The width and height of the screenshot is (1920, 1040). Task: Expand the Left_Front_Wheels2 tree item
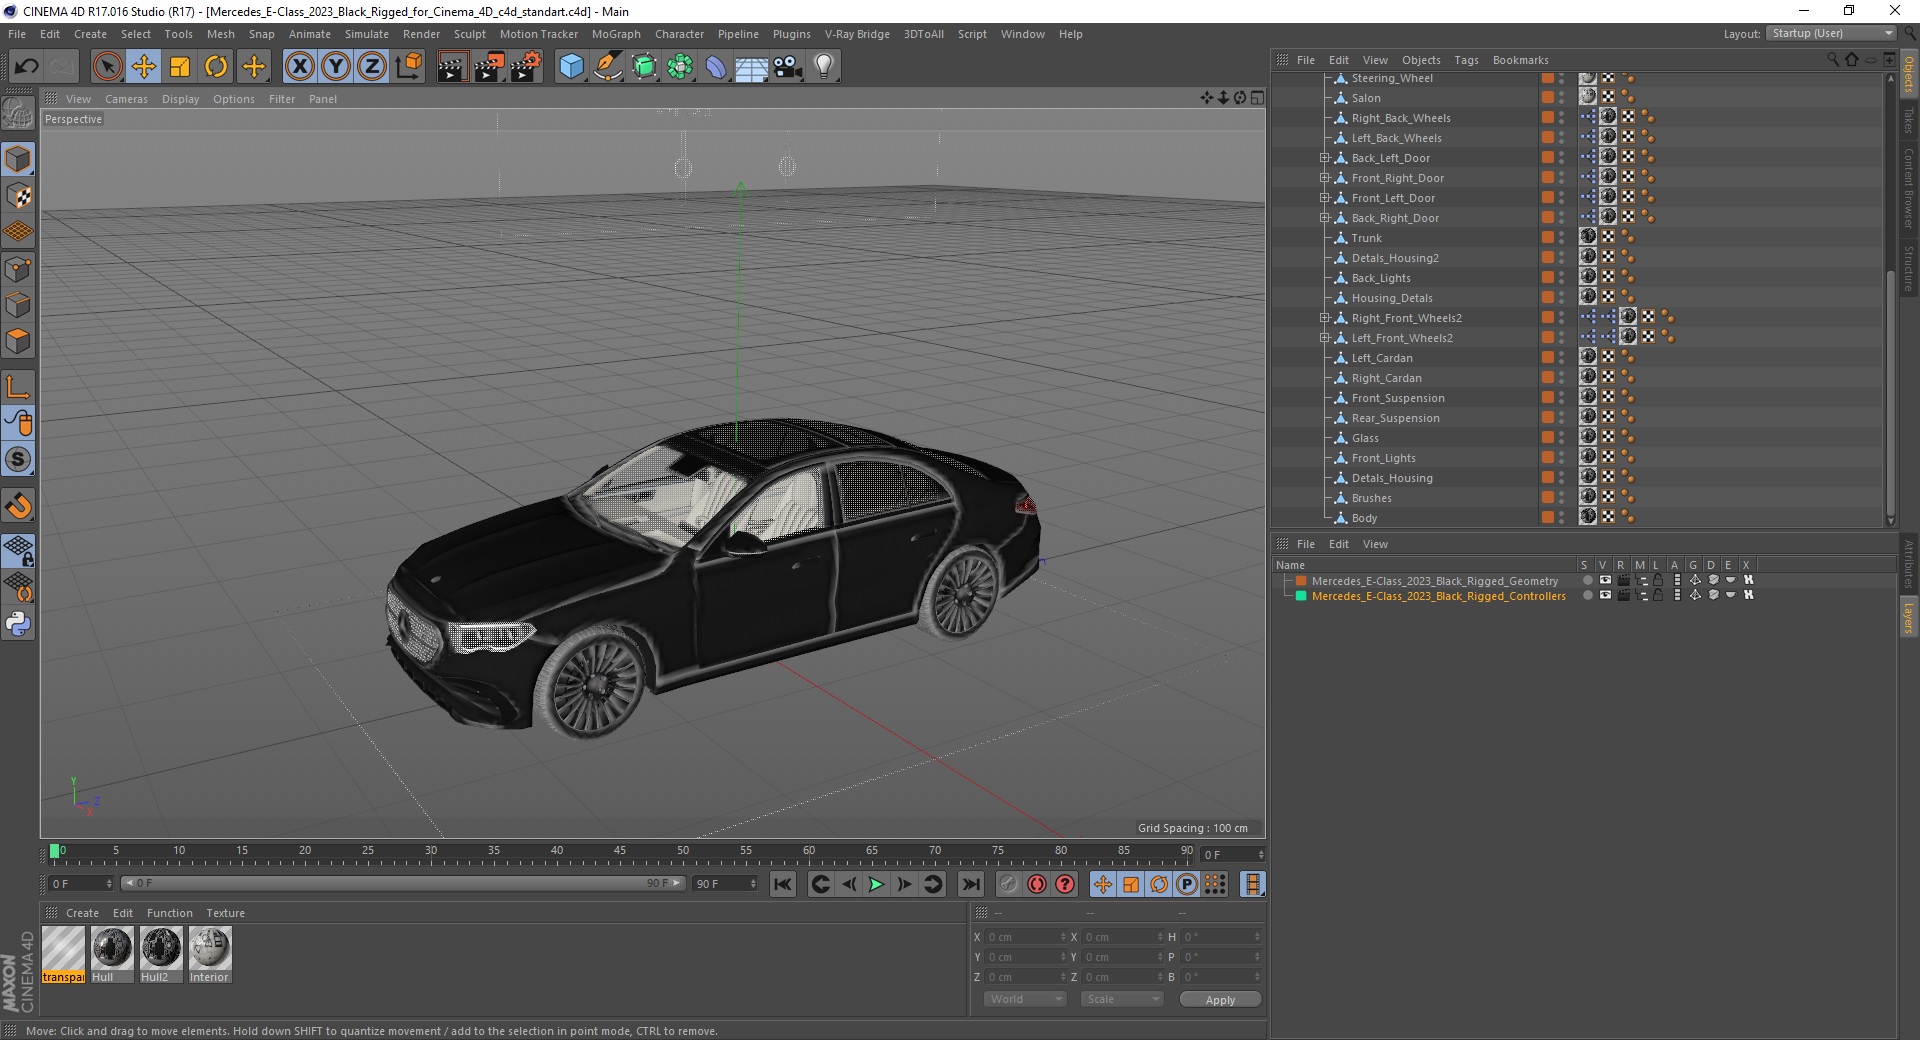point(1324,338)
